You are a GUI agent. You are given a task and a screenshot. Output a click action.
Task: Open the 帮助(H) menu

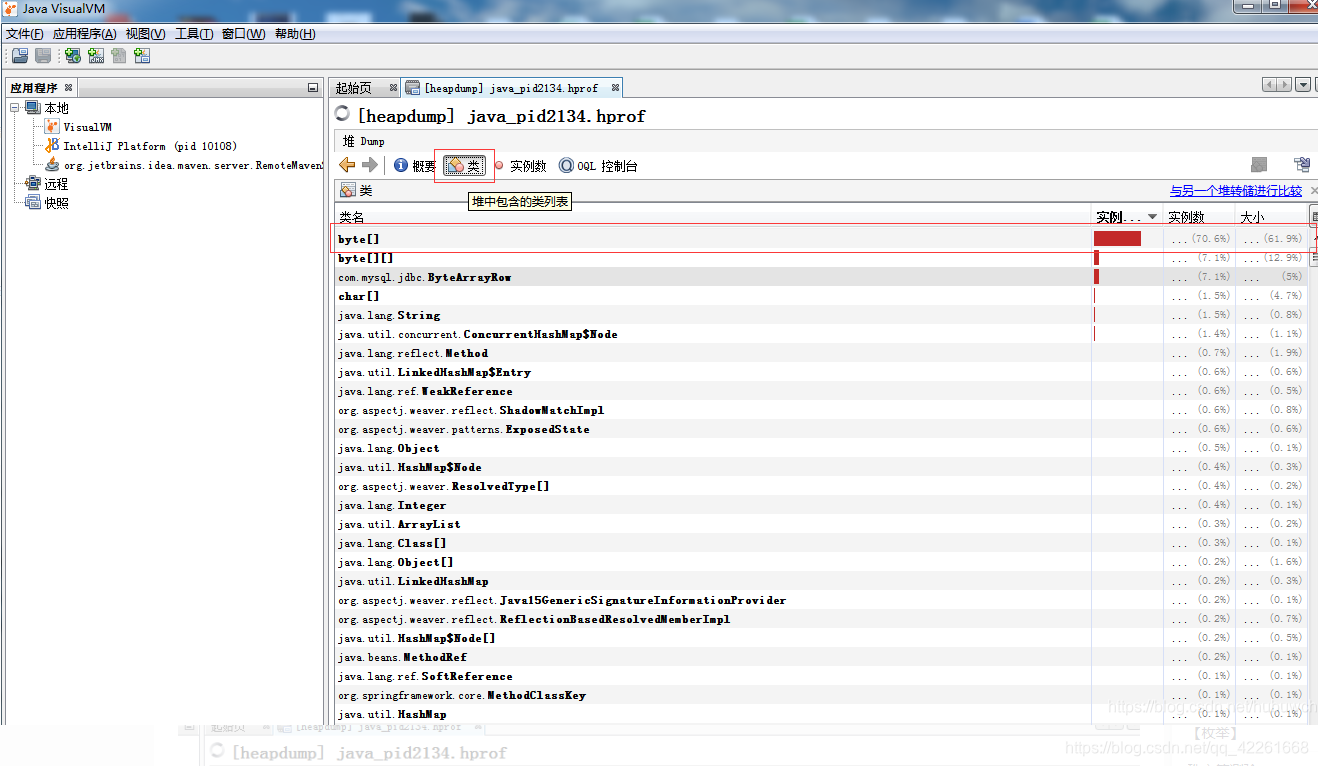[295, 34]
